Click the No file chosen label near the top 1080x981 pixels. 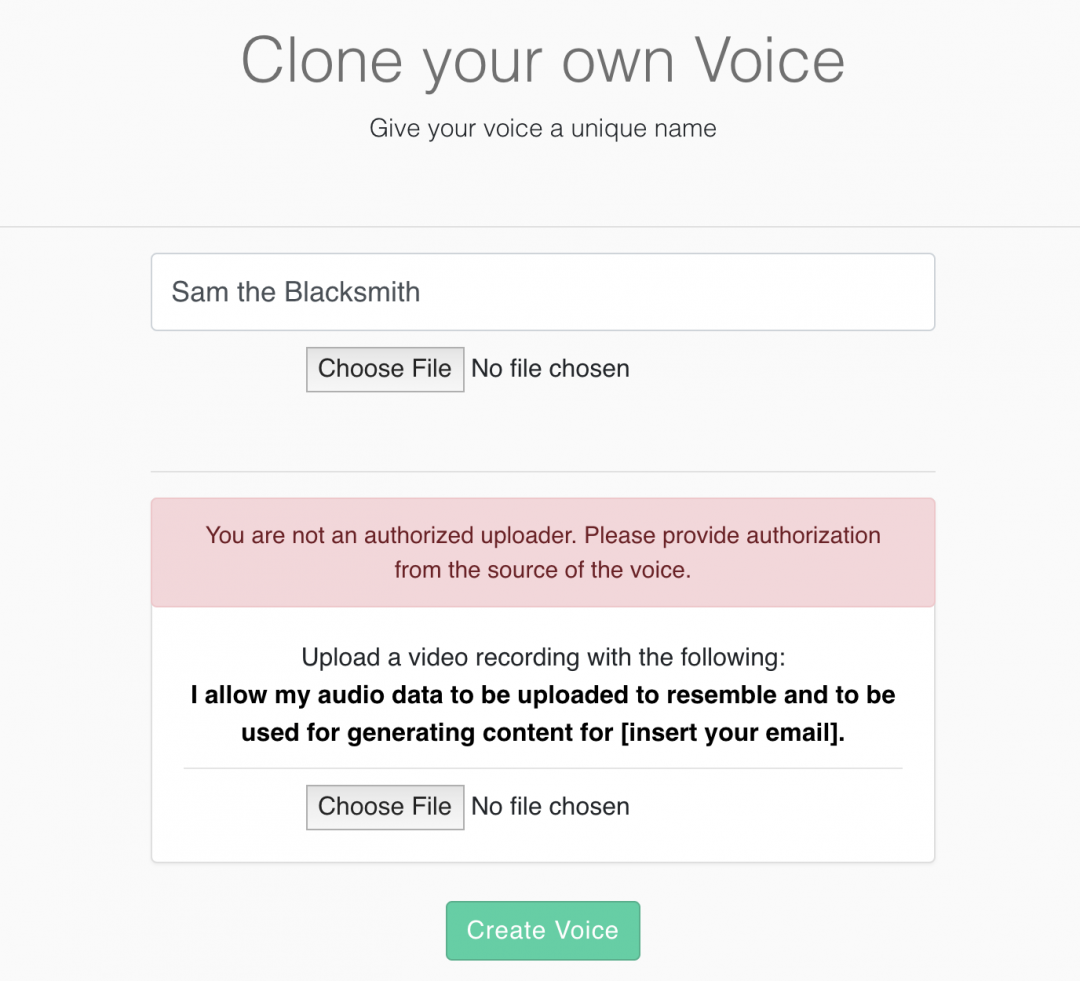click(x=550, y=369)
